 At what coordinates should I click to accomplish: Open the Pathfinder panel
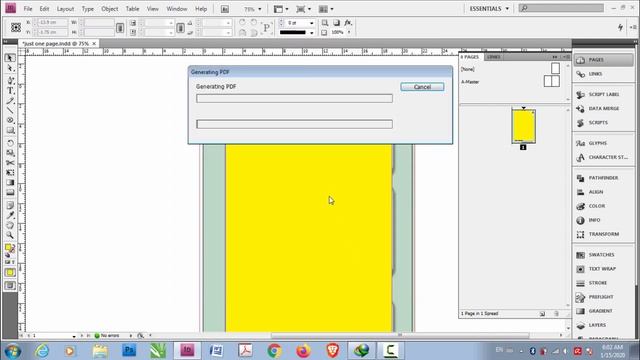604,178
